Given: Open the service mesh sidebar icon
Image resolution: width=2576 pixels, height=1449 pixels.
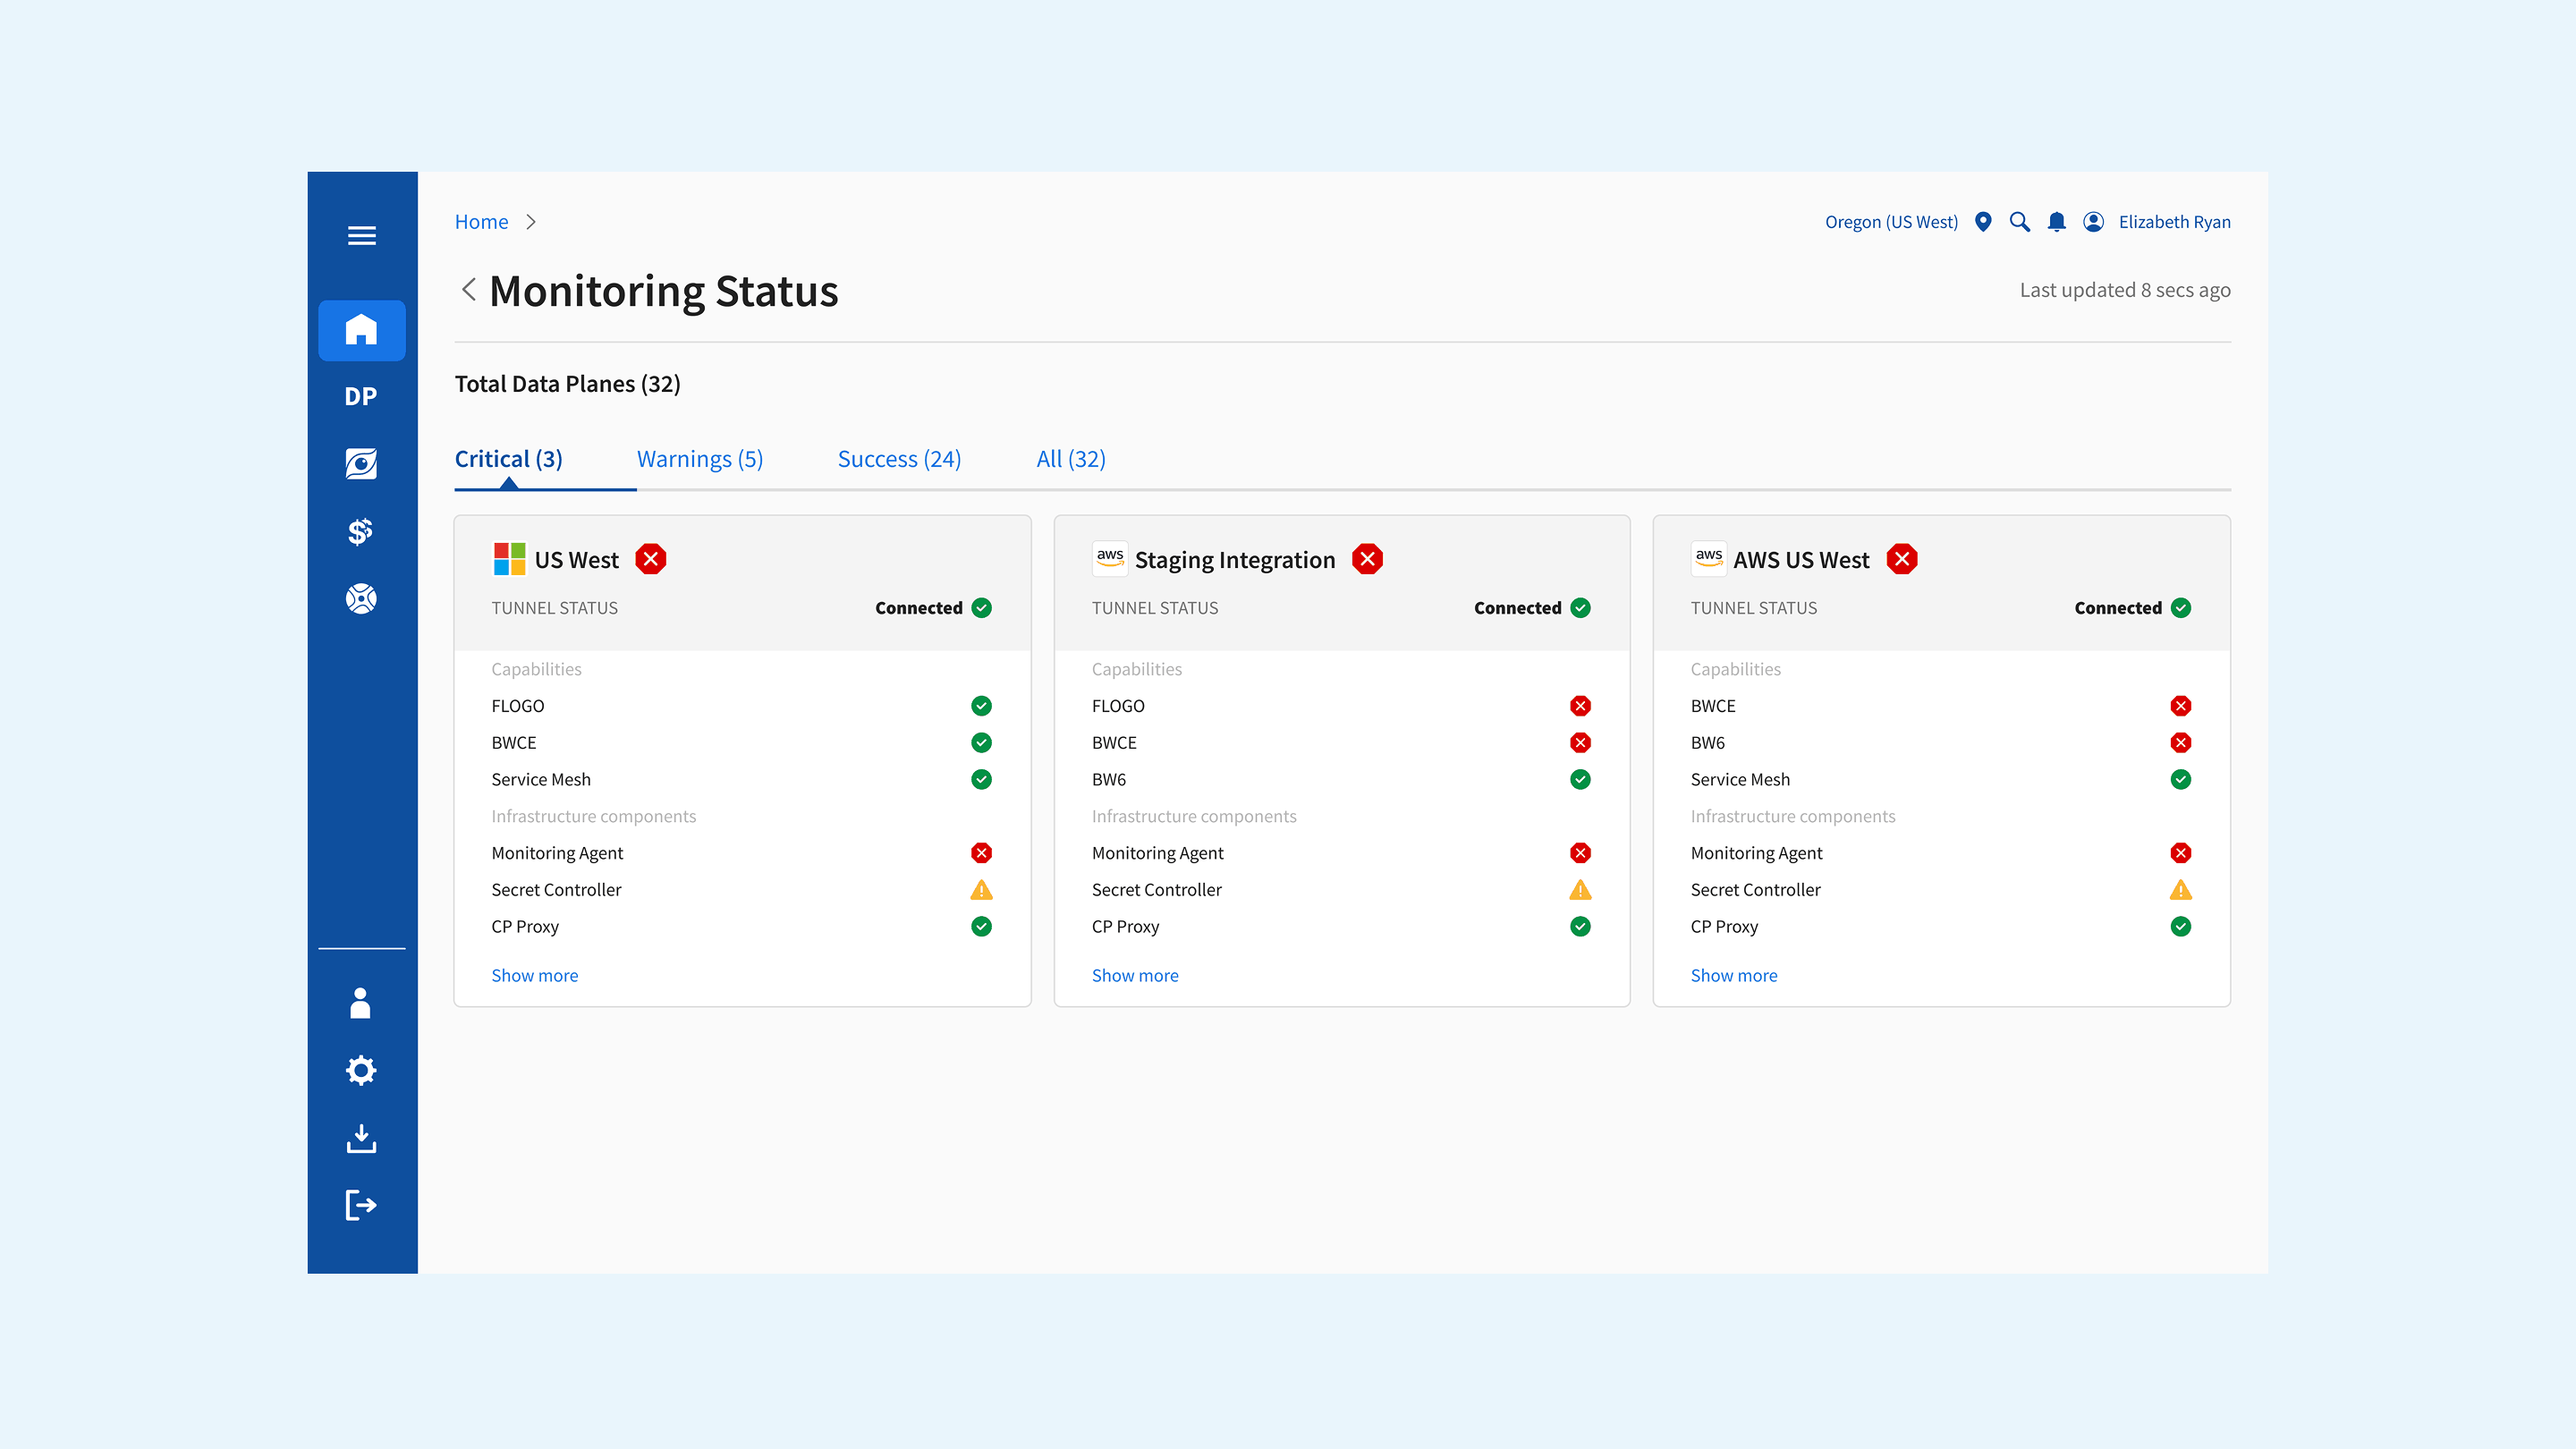Looking at the screenshot, I should point(361,597).
